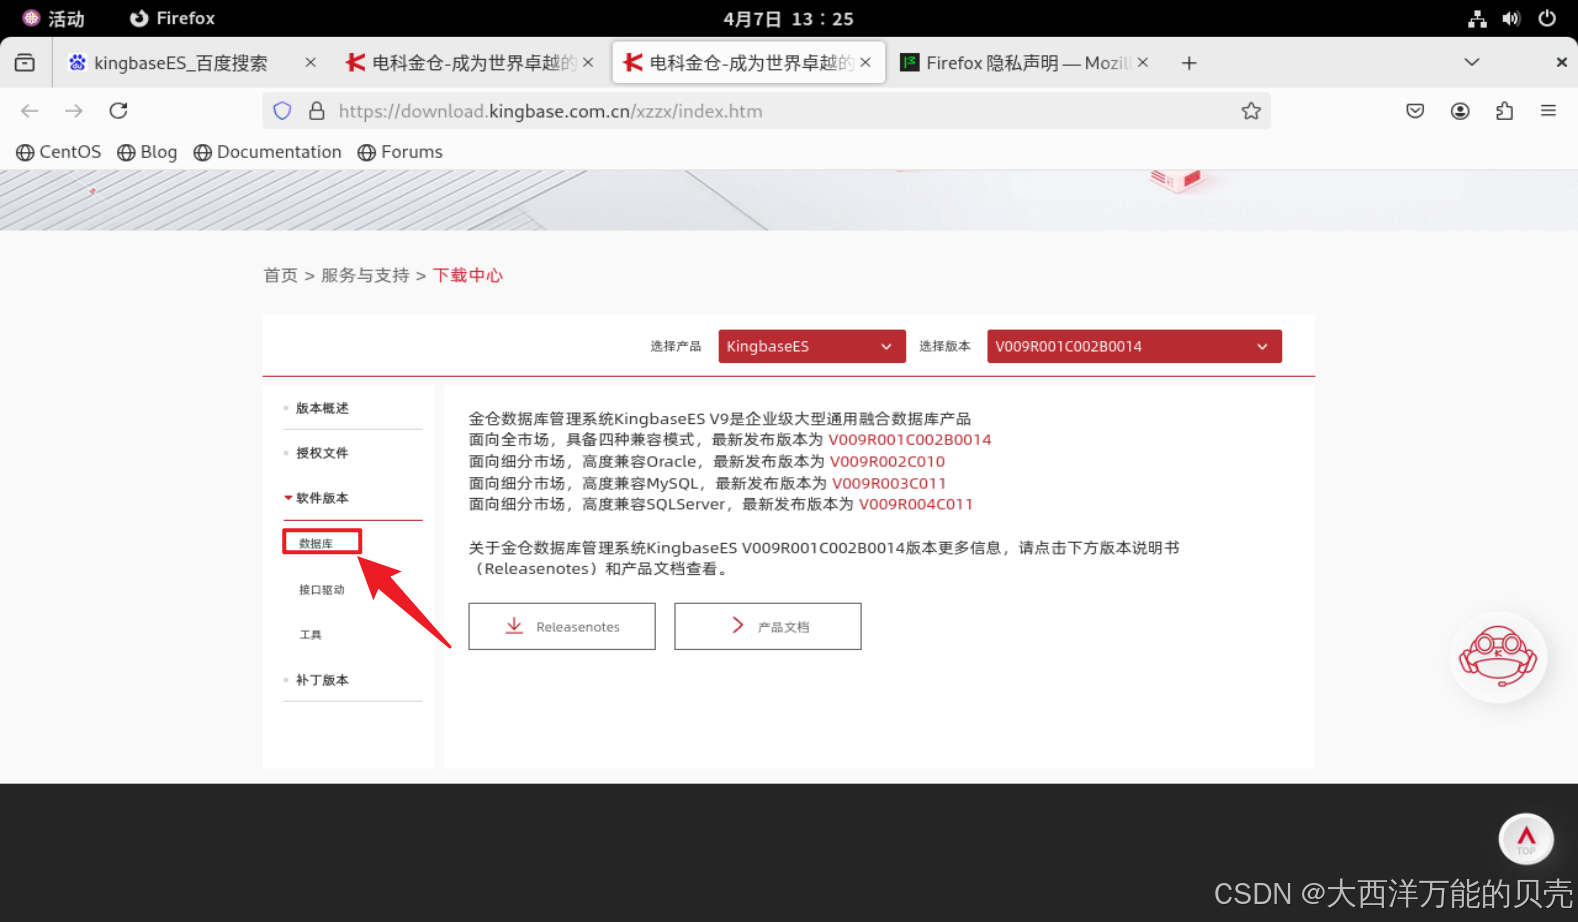This screenshot has width=1578, height=922.
Task: Expand the 补丁版本 sidebar section
Action: [322, 680]
